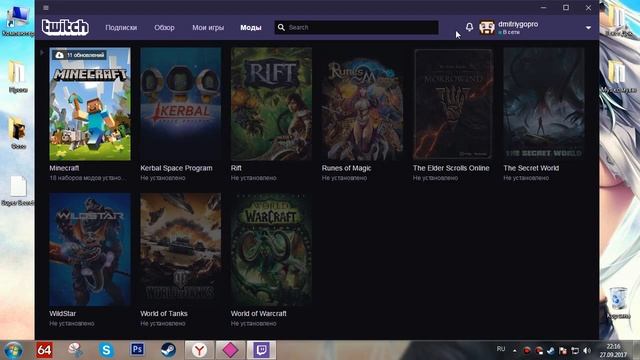Open Skype from the taskbar
The height and width of the screenshot is (360, 640).
pyautogui.click(x=106, y=350)
